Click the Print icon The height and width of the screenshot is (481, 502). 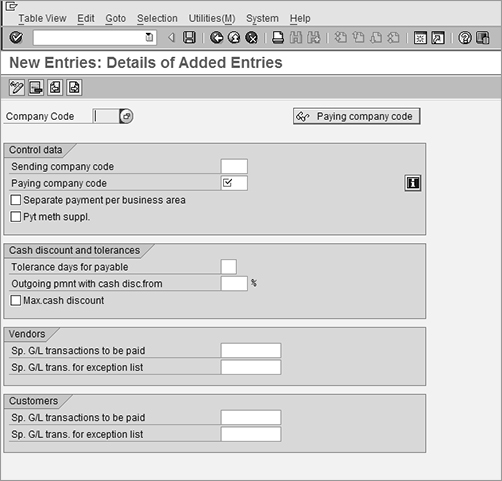coord(278,38)
